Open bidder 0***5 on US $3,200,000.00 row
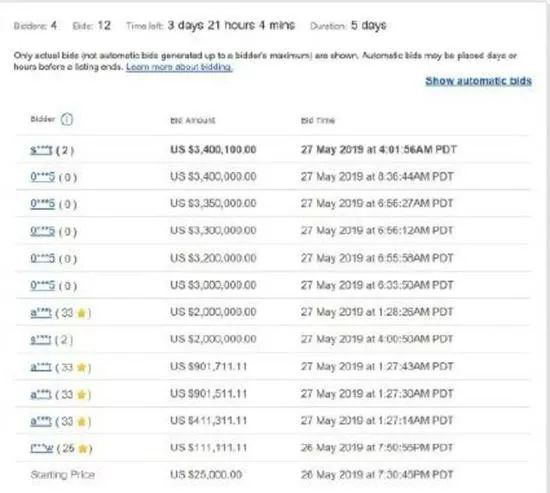 pyautogui.click(x=42, y=258)
